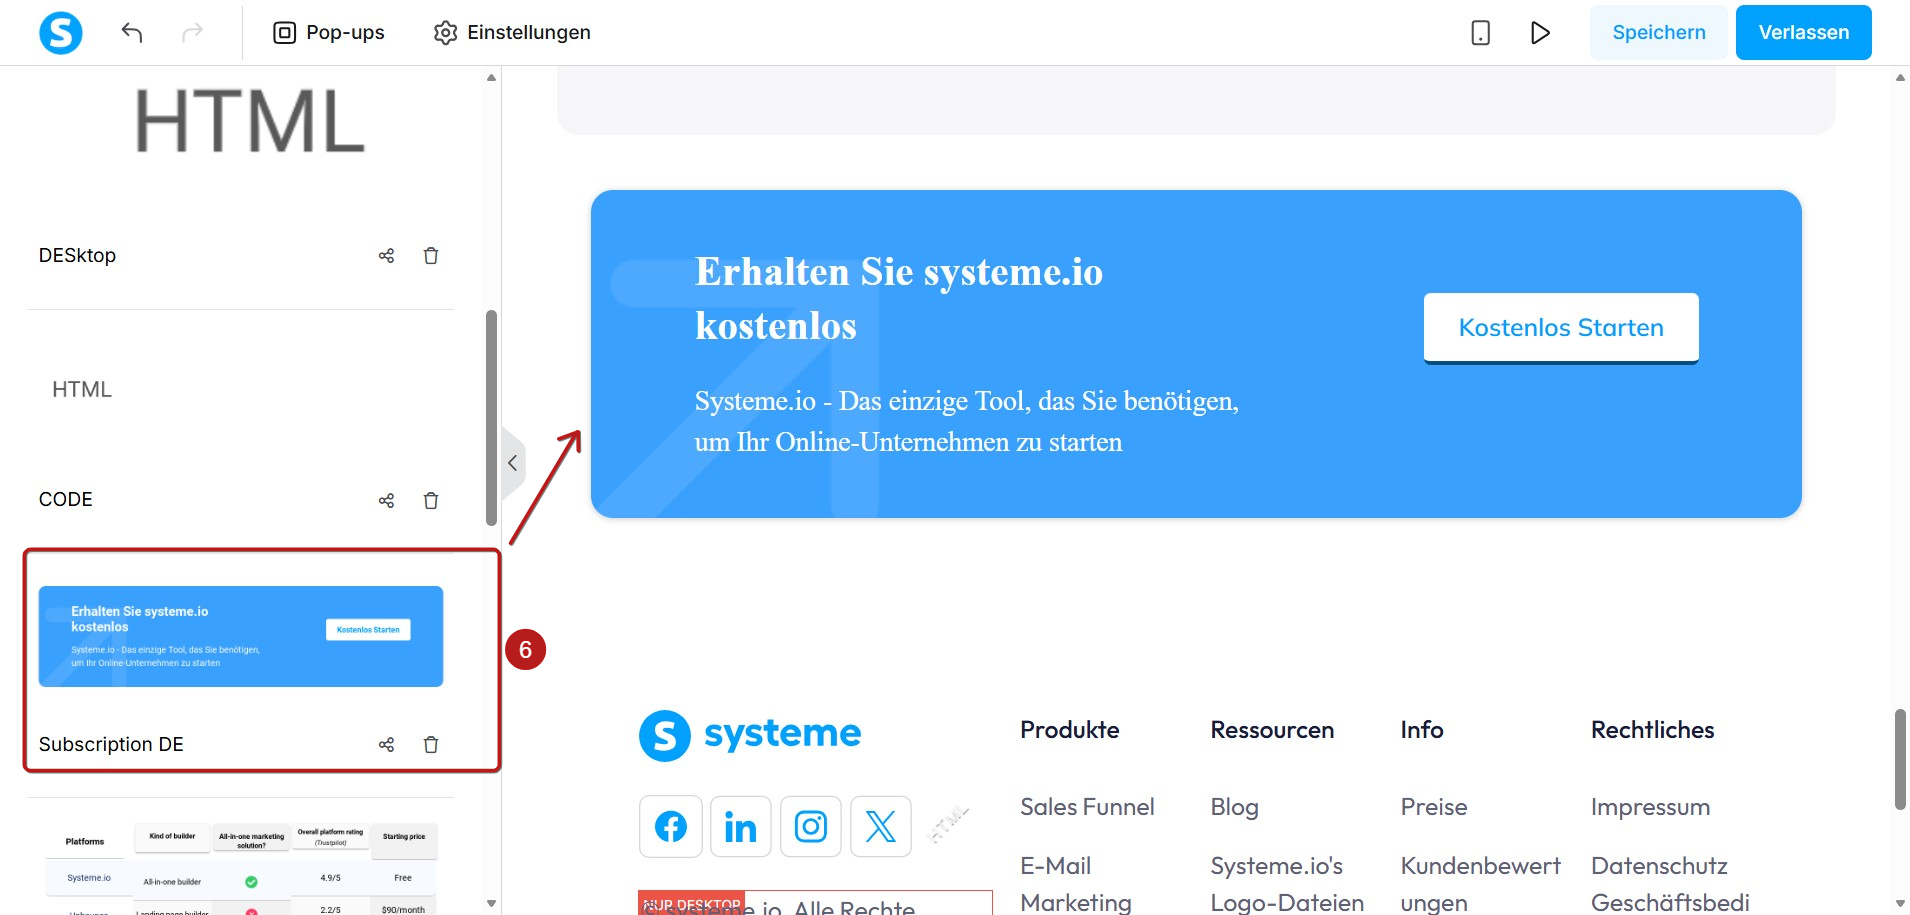Share the Subscription DE block
This screenshot has width=1910, height=915.
pyautogui.click(x=386, y=744)
